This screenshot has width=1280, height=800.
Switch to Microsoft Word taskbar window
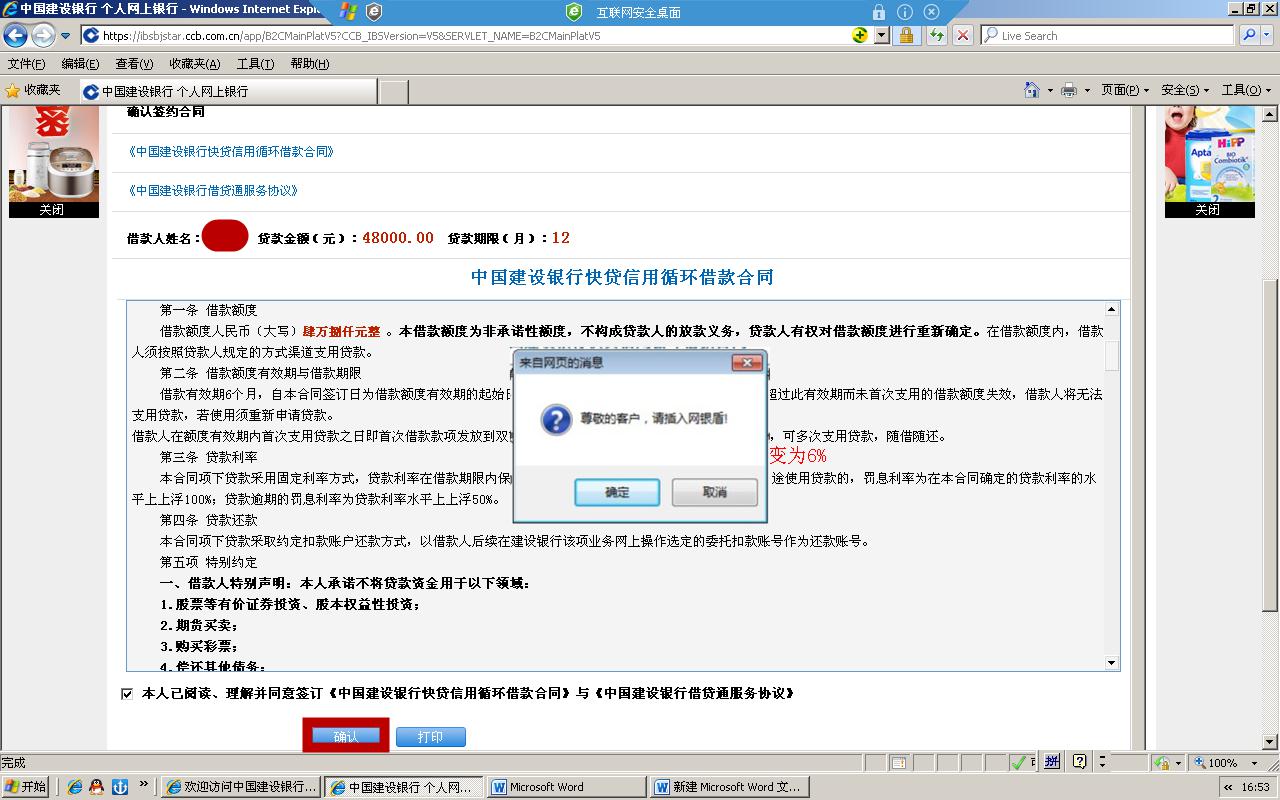[x=567, y=787]
